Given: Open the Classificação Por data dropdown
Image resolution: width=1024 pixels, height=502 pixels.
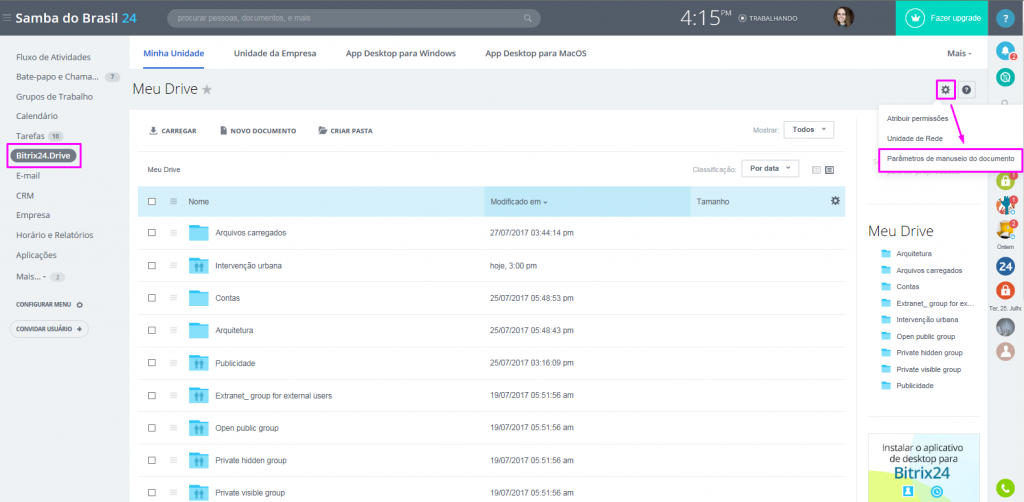Looking at the screenshot, I should 770,168.
